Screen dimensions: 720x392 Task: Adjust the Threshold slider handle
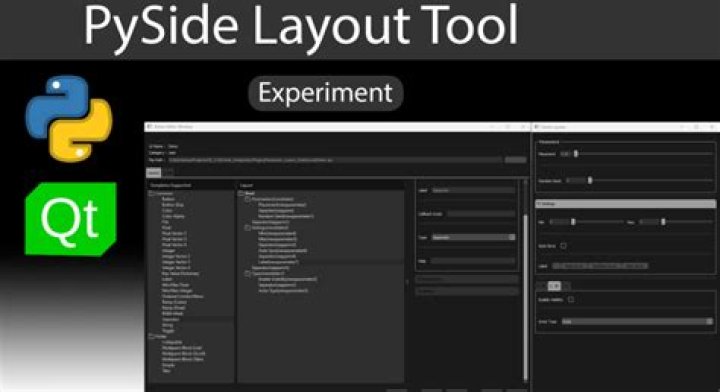click(x=576, y=154)
